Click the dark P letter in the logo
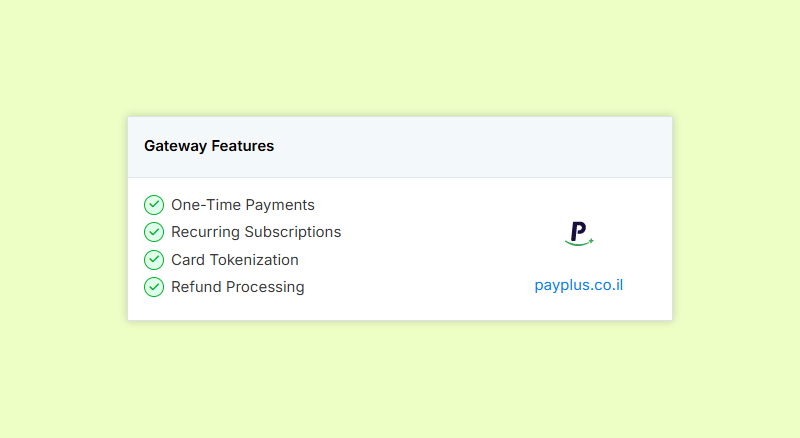The width and height of the screenshot is (800, 438). coord(578,230)
